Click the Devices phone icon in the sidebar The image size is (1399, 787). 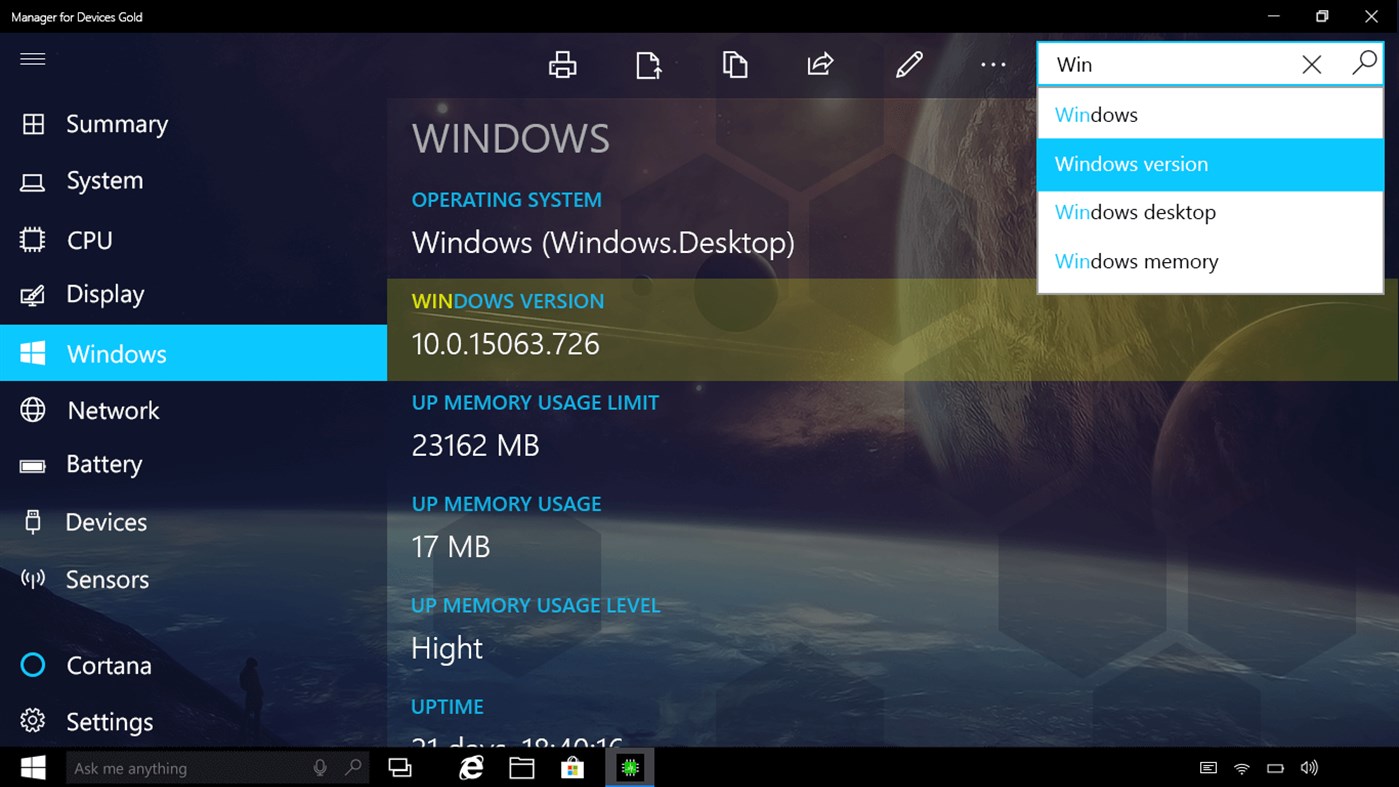(34, 522)
